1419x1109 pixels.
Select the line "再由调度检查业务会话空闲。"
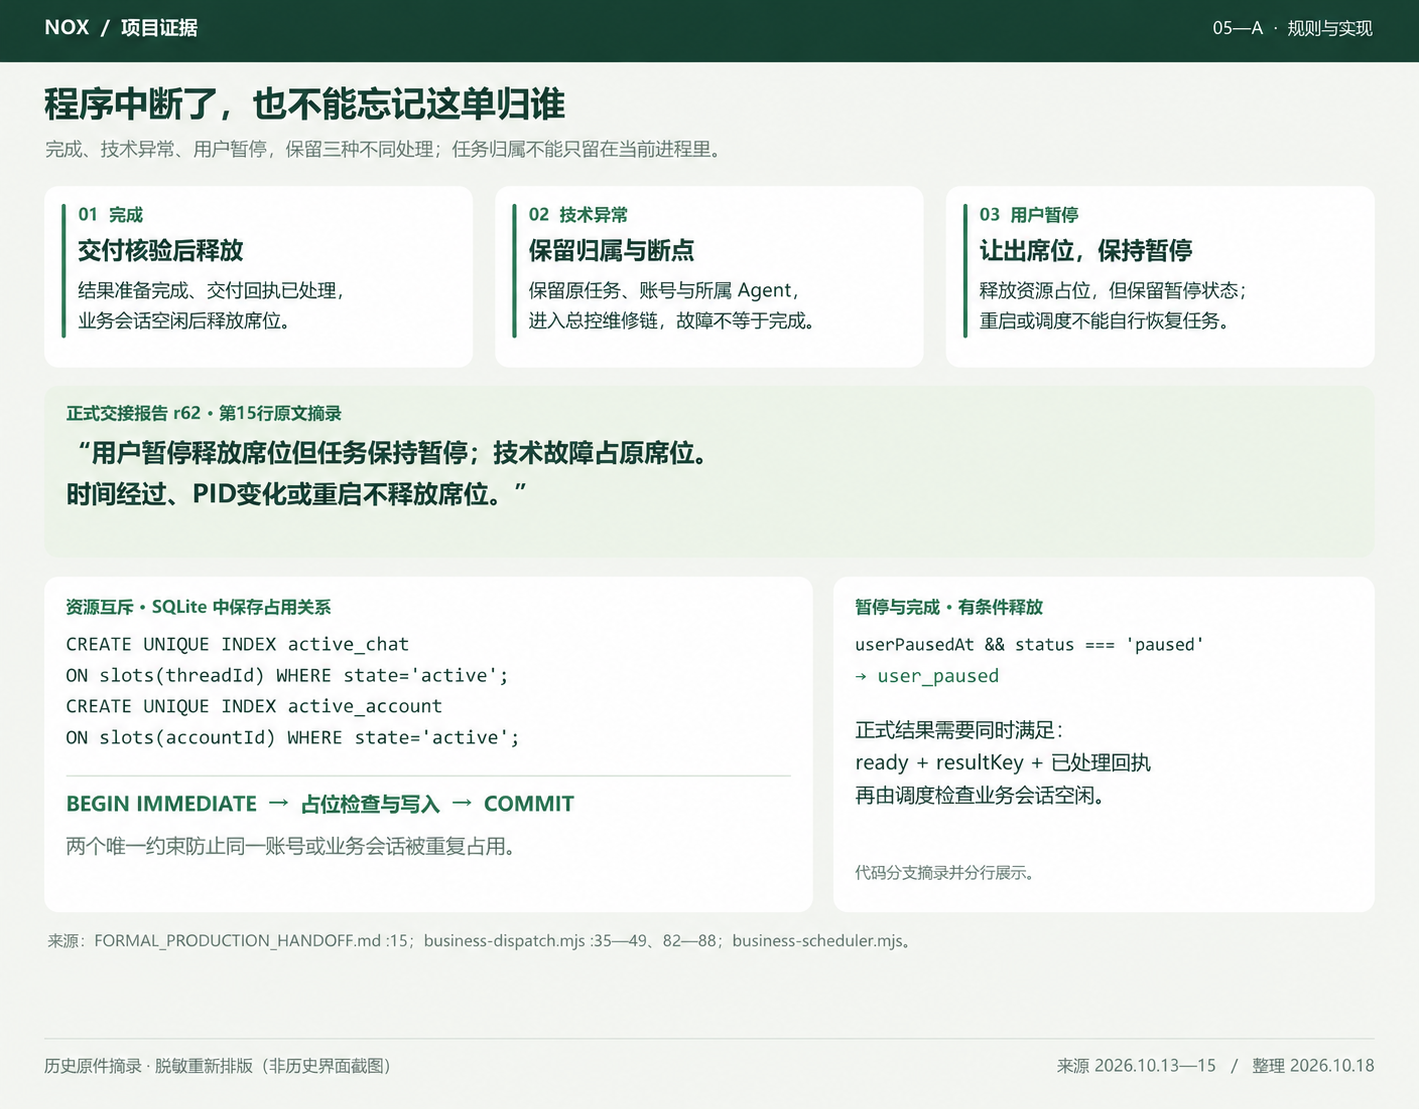coord(980,796)
